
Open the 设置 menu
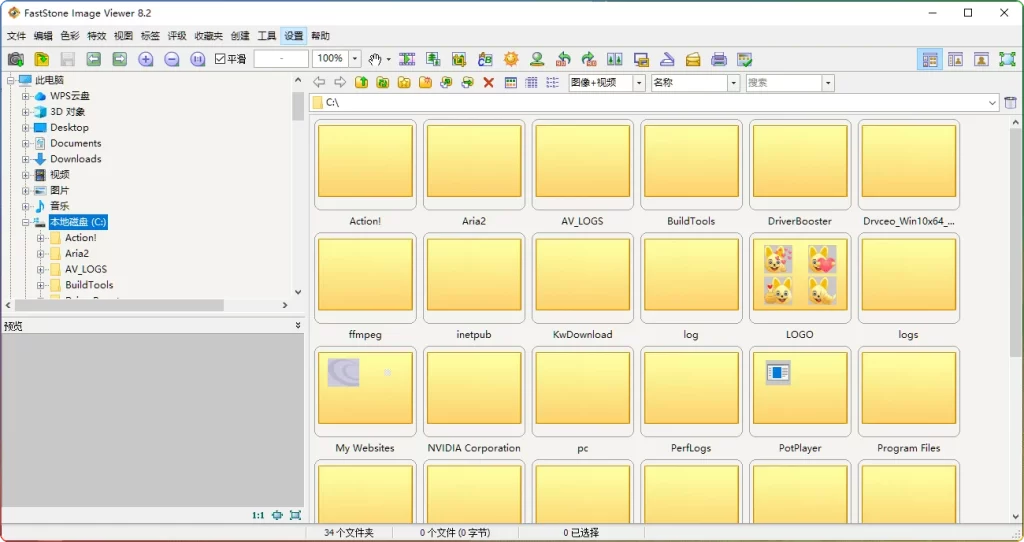point(293,36)
